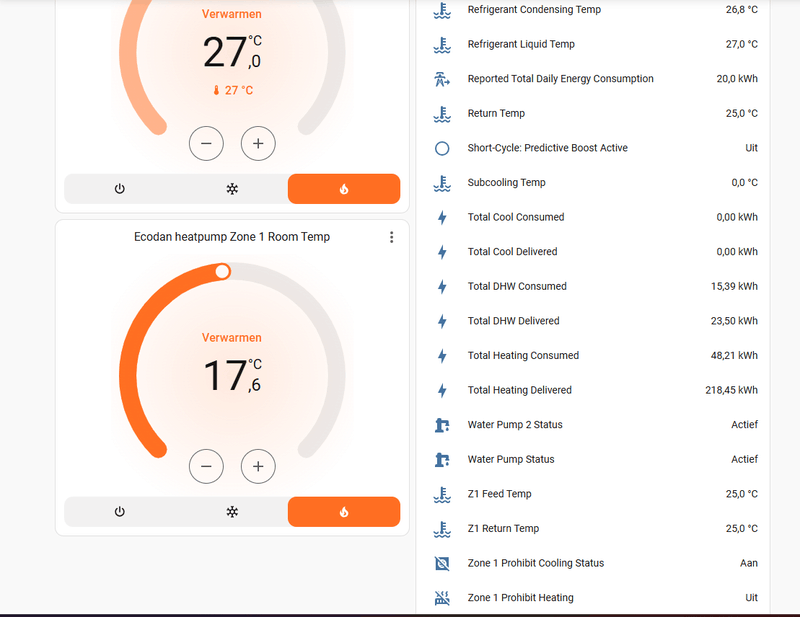Viewport: 800px width, 617px height.
Task: Click the 27,0 °C target temperature readout
Action: click(x=233, y=52)
